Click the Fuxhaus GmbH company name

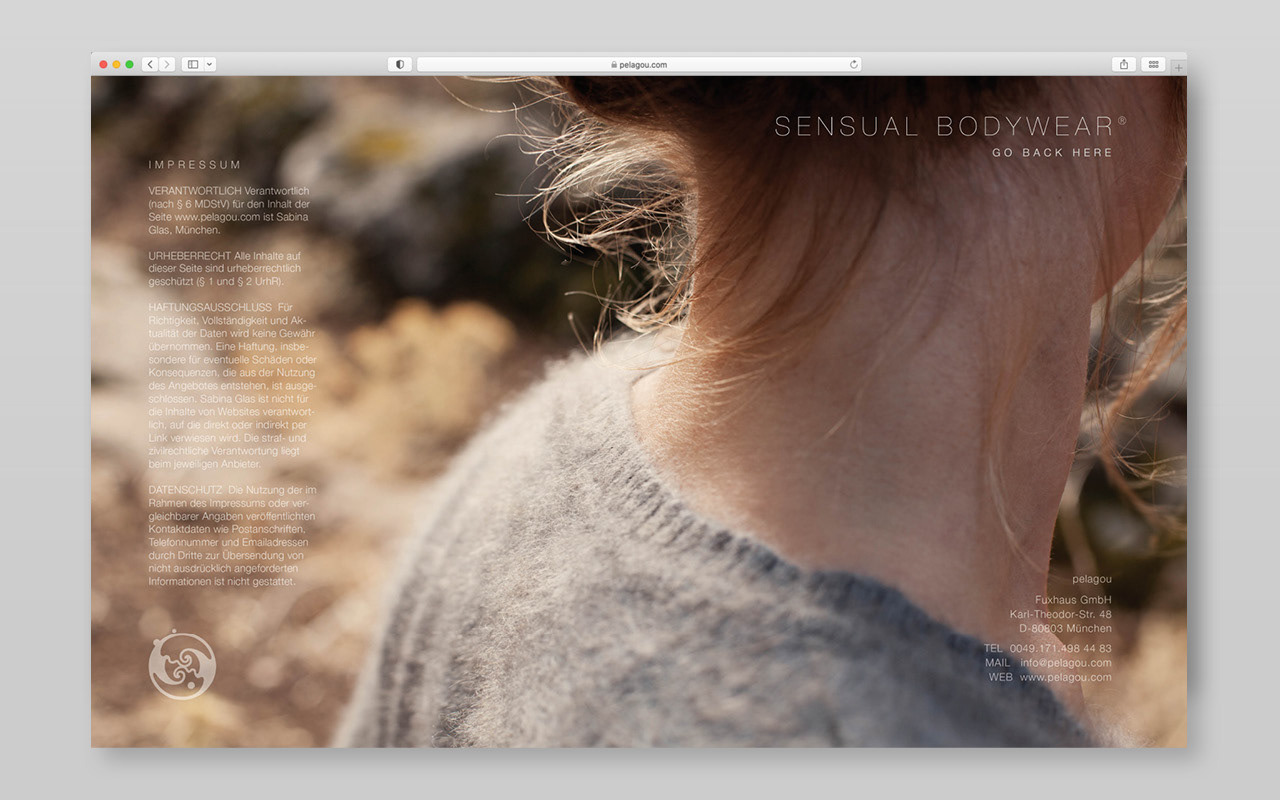coord(1073,600)
